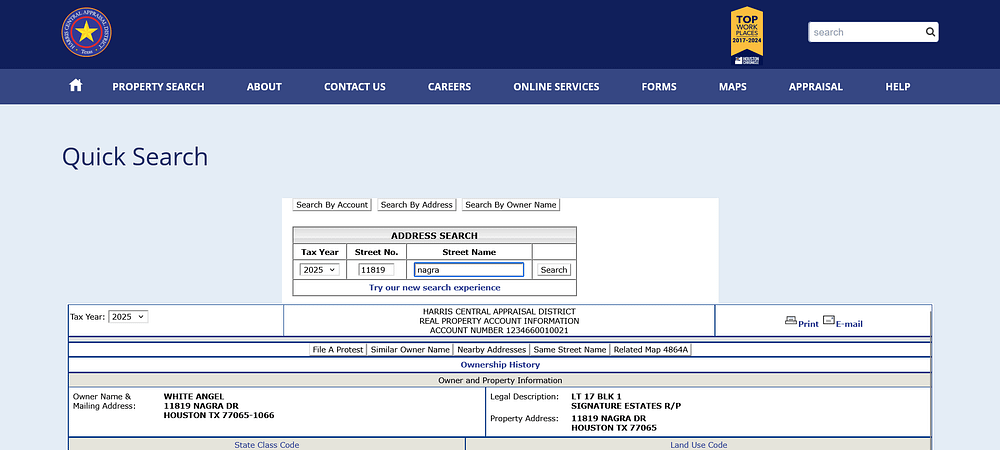Click the ADDRESS SEARCH table header

coord(434,235)
